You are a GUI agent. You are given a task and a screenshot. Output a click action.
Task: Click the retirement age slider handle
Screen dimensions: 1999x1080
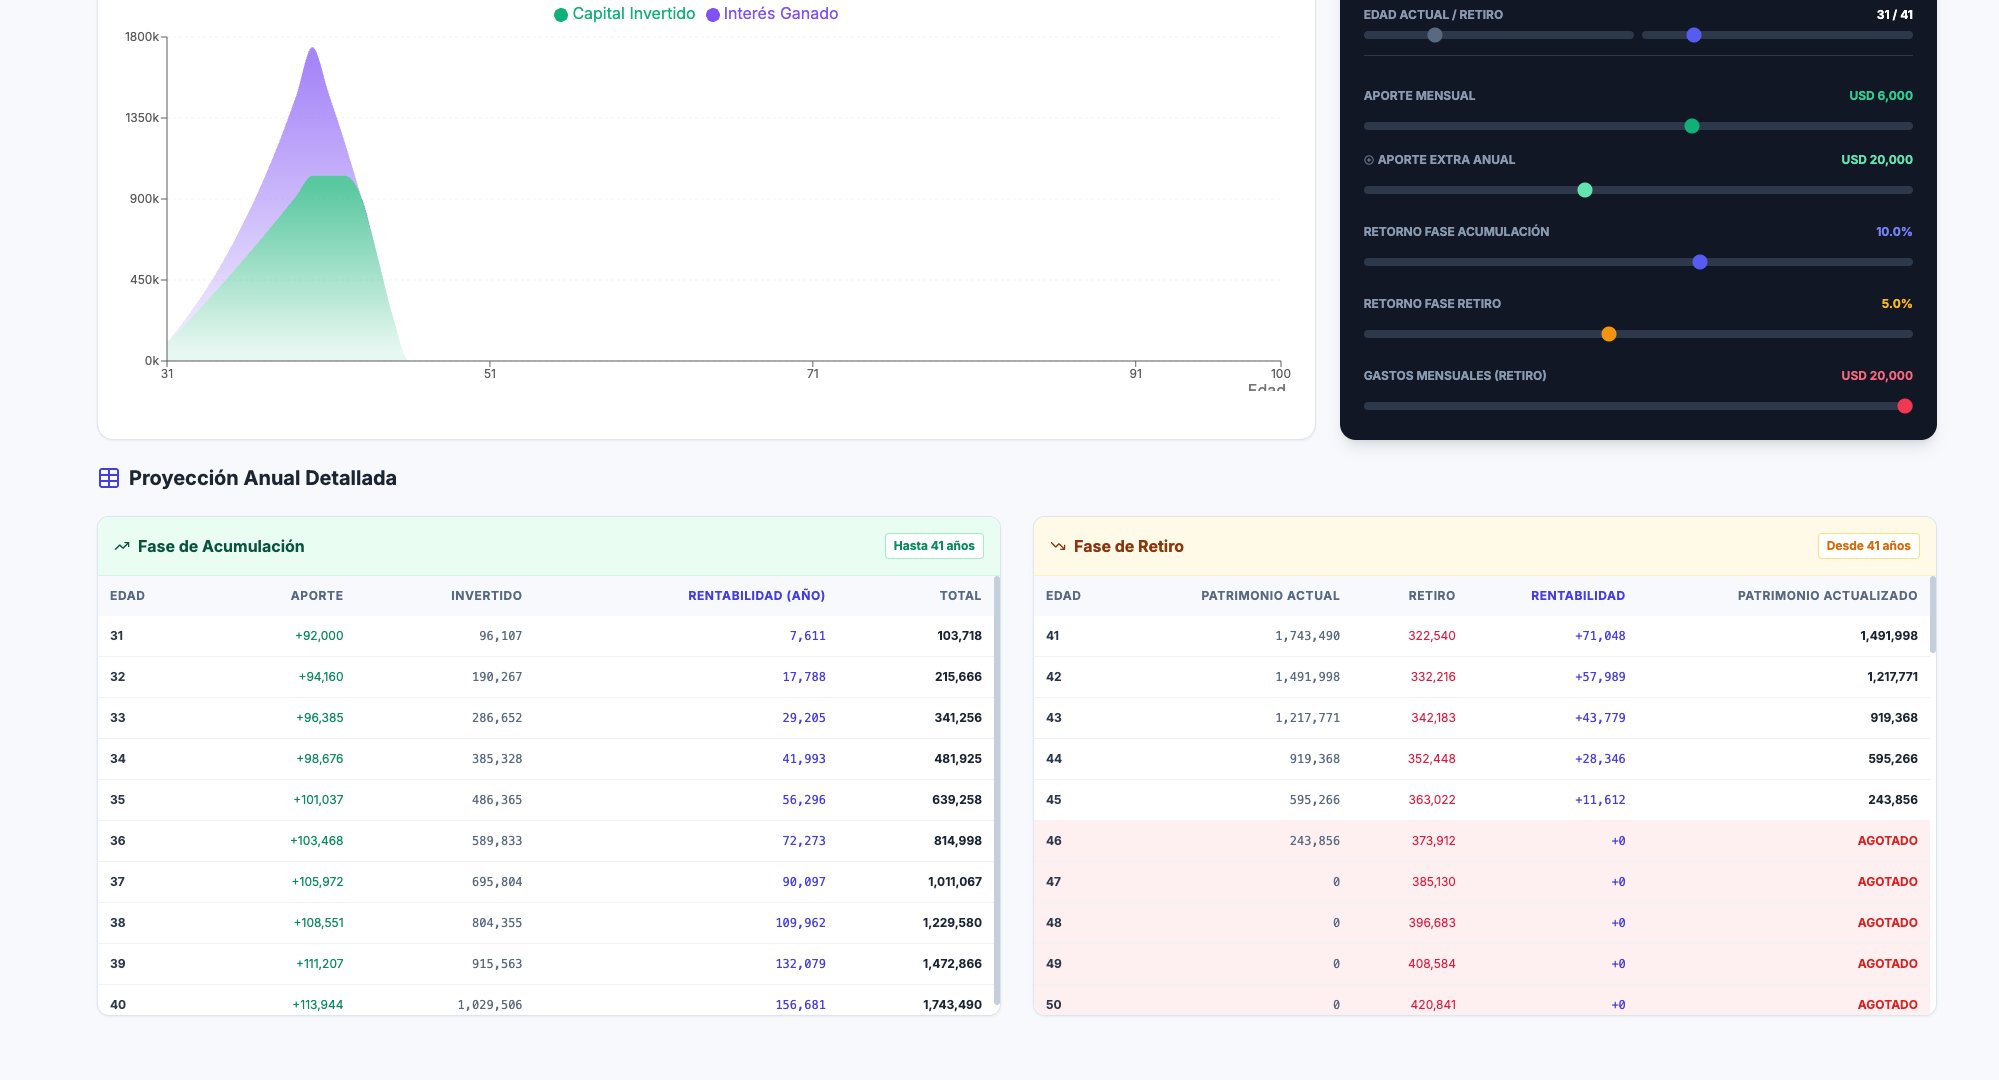[x=1694, y=35]
